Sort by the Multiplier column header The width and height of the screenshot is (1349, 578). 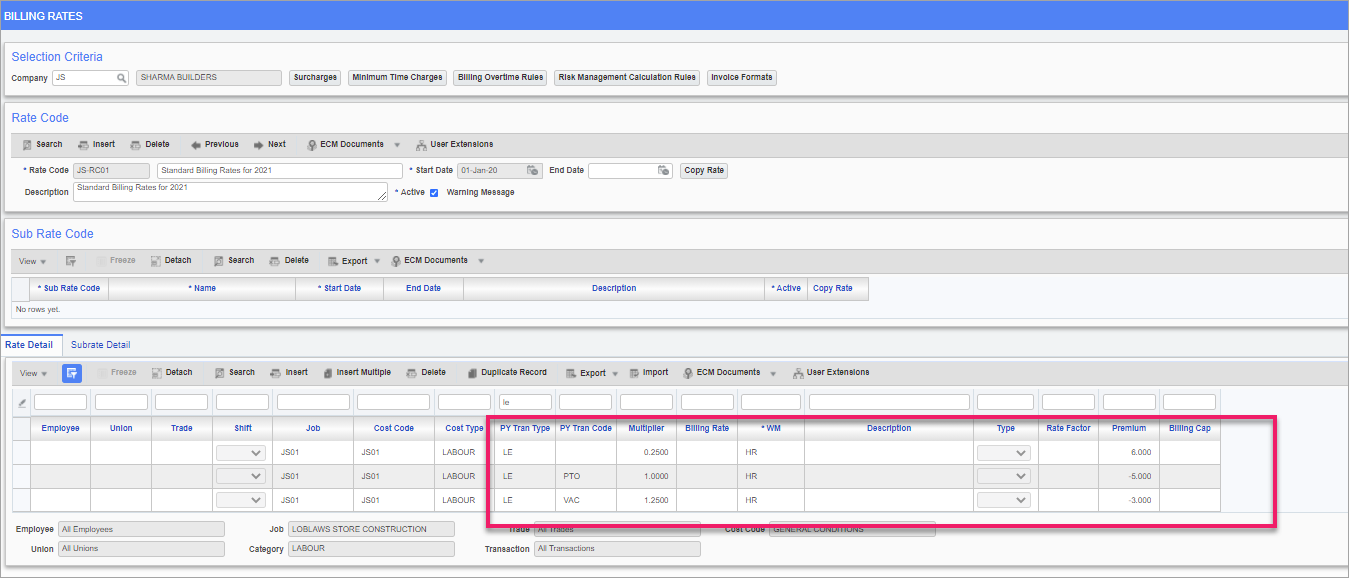(646, 428)
